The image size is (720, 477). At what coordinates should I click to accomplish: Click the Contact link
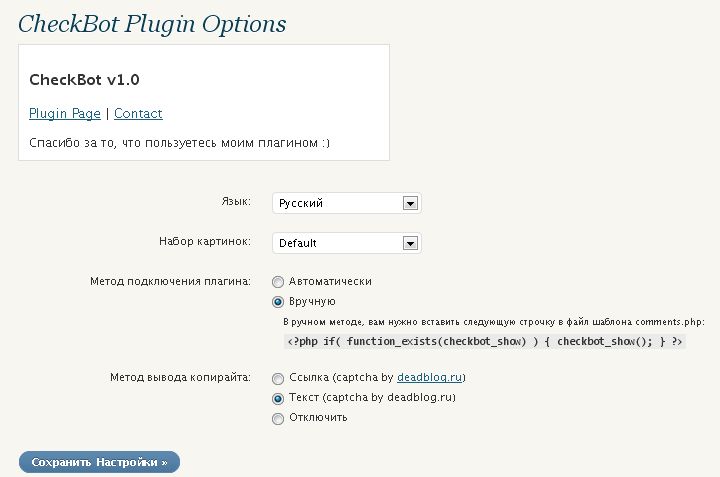point(138,113)
